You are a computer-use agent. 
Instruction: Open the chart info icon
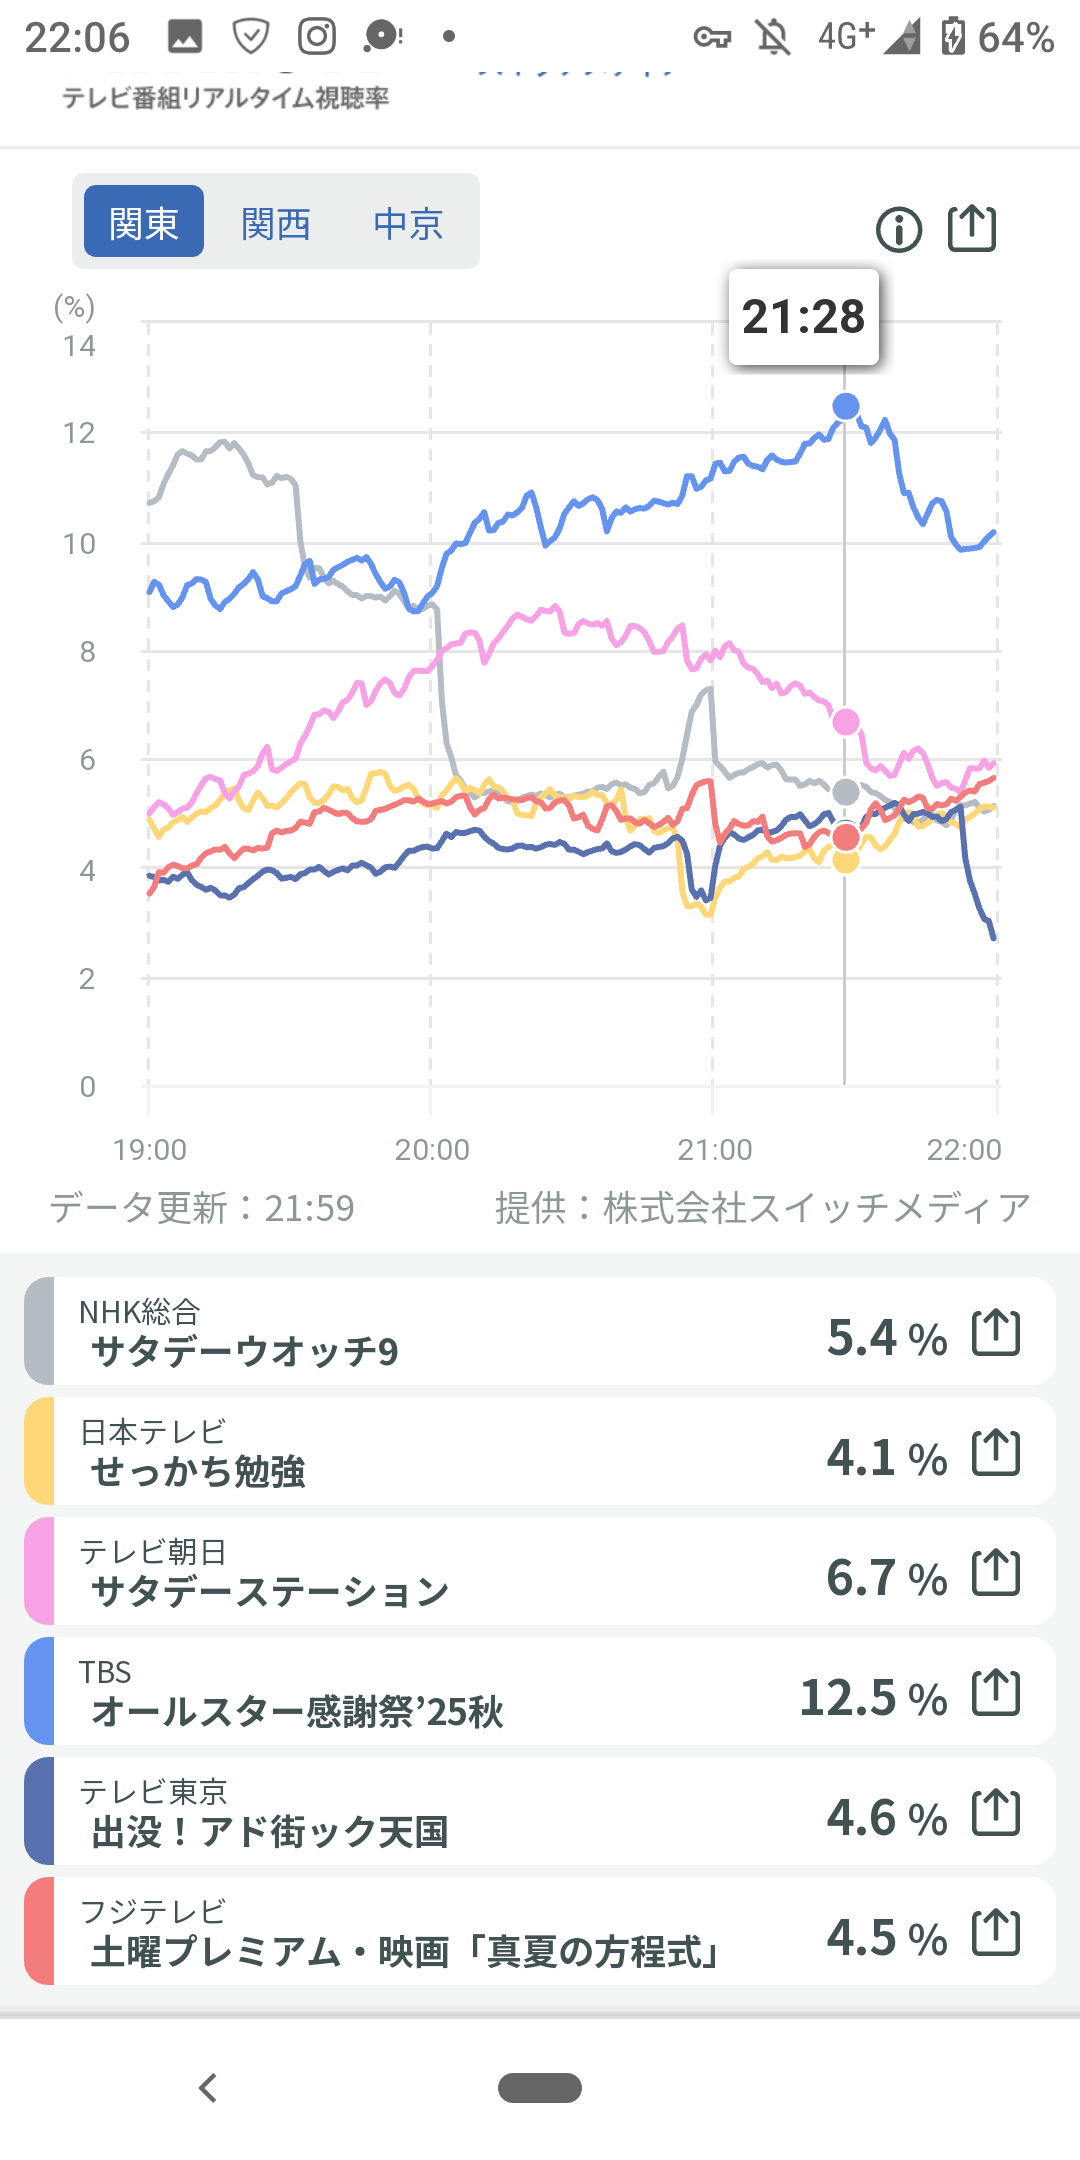899,230
